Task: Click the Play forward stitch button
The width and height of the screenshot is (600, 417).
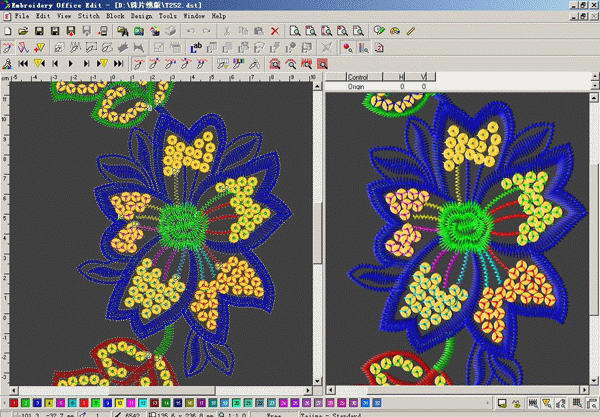Action: pos(69,63)
